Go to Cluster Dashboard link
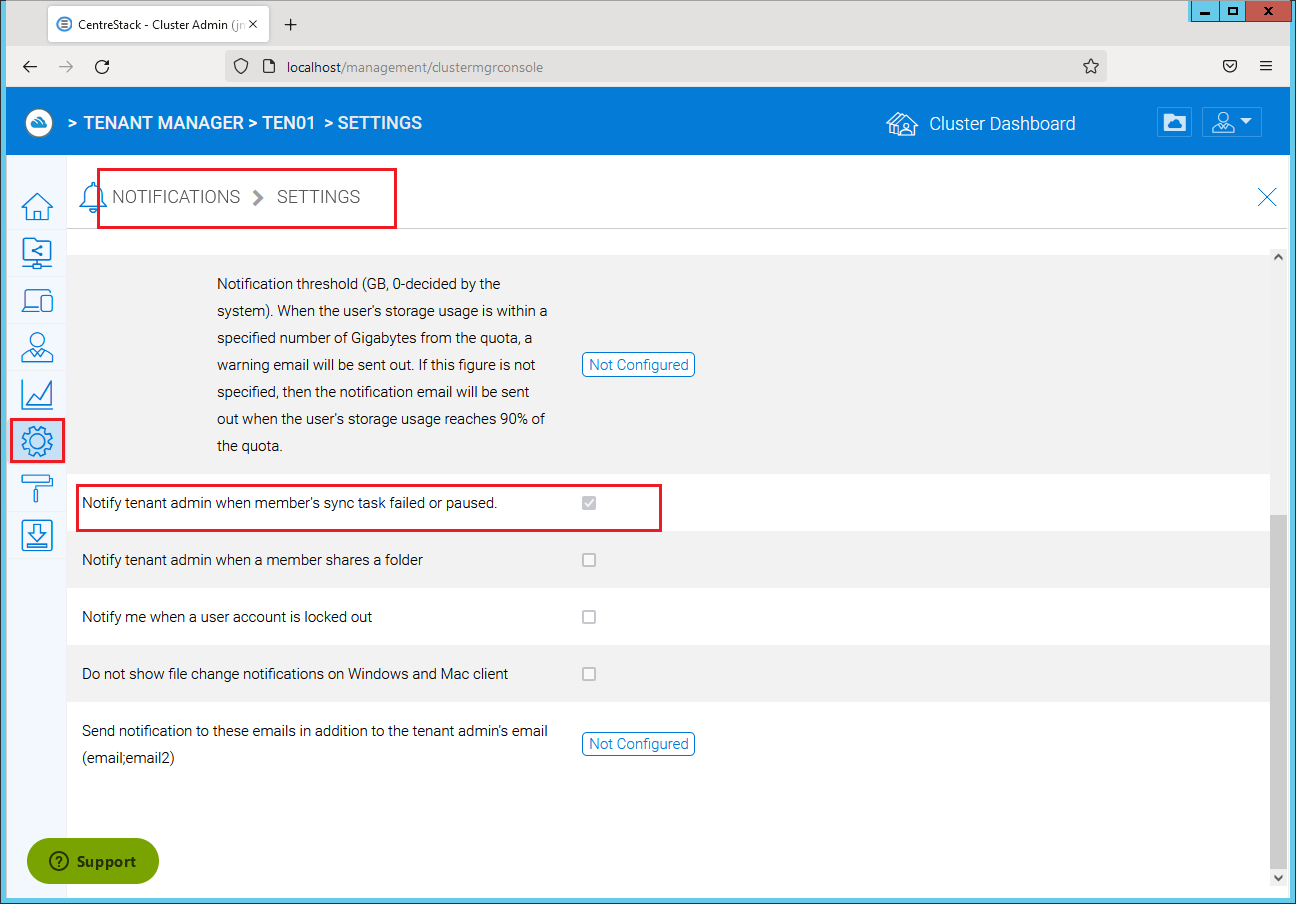 coord(981,124)
